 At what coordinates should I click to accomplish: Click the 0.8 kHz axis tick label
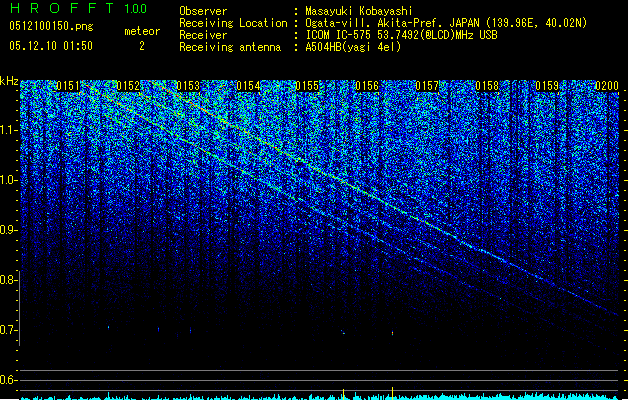pyautogui.click(x=9, y=280)
